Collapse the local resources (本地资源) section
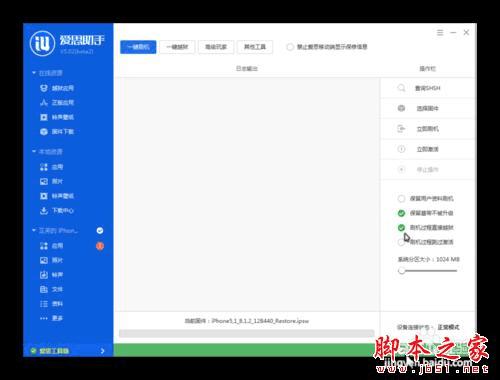Viewport: 500px width, 380px height. (x=34, y=151)
